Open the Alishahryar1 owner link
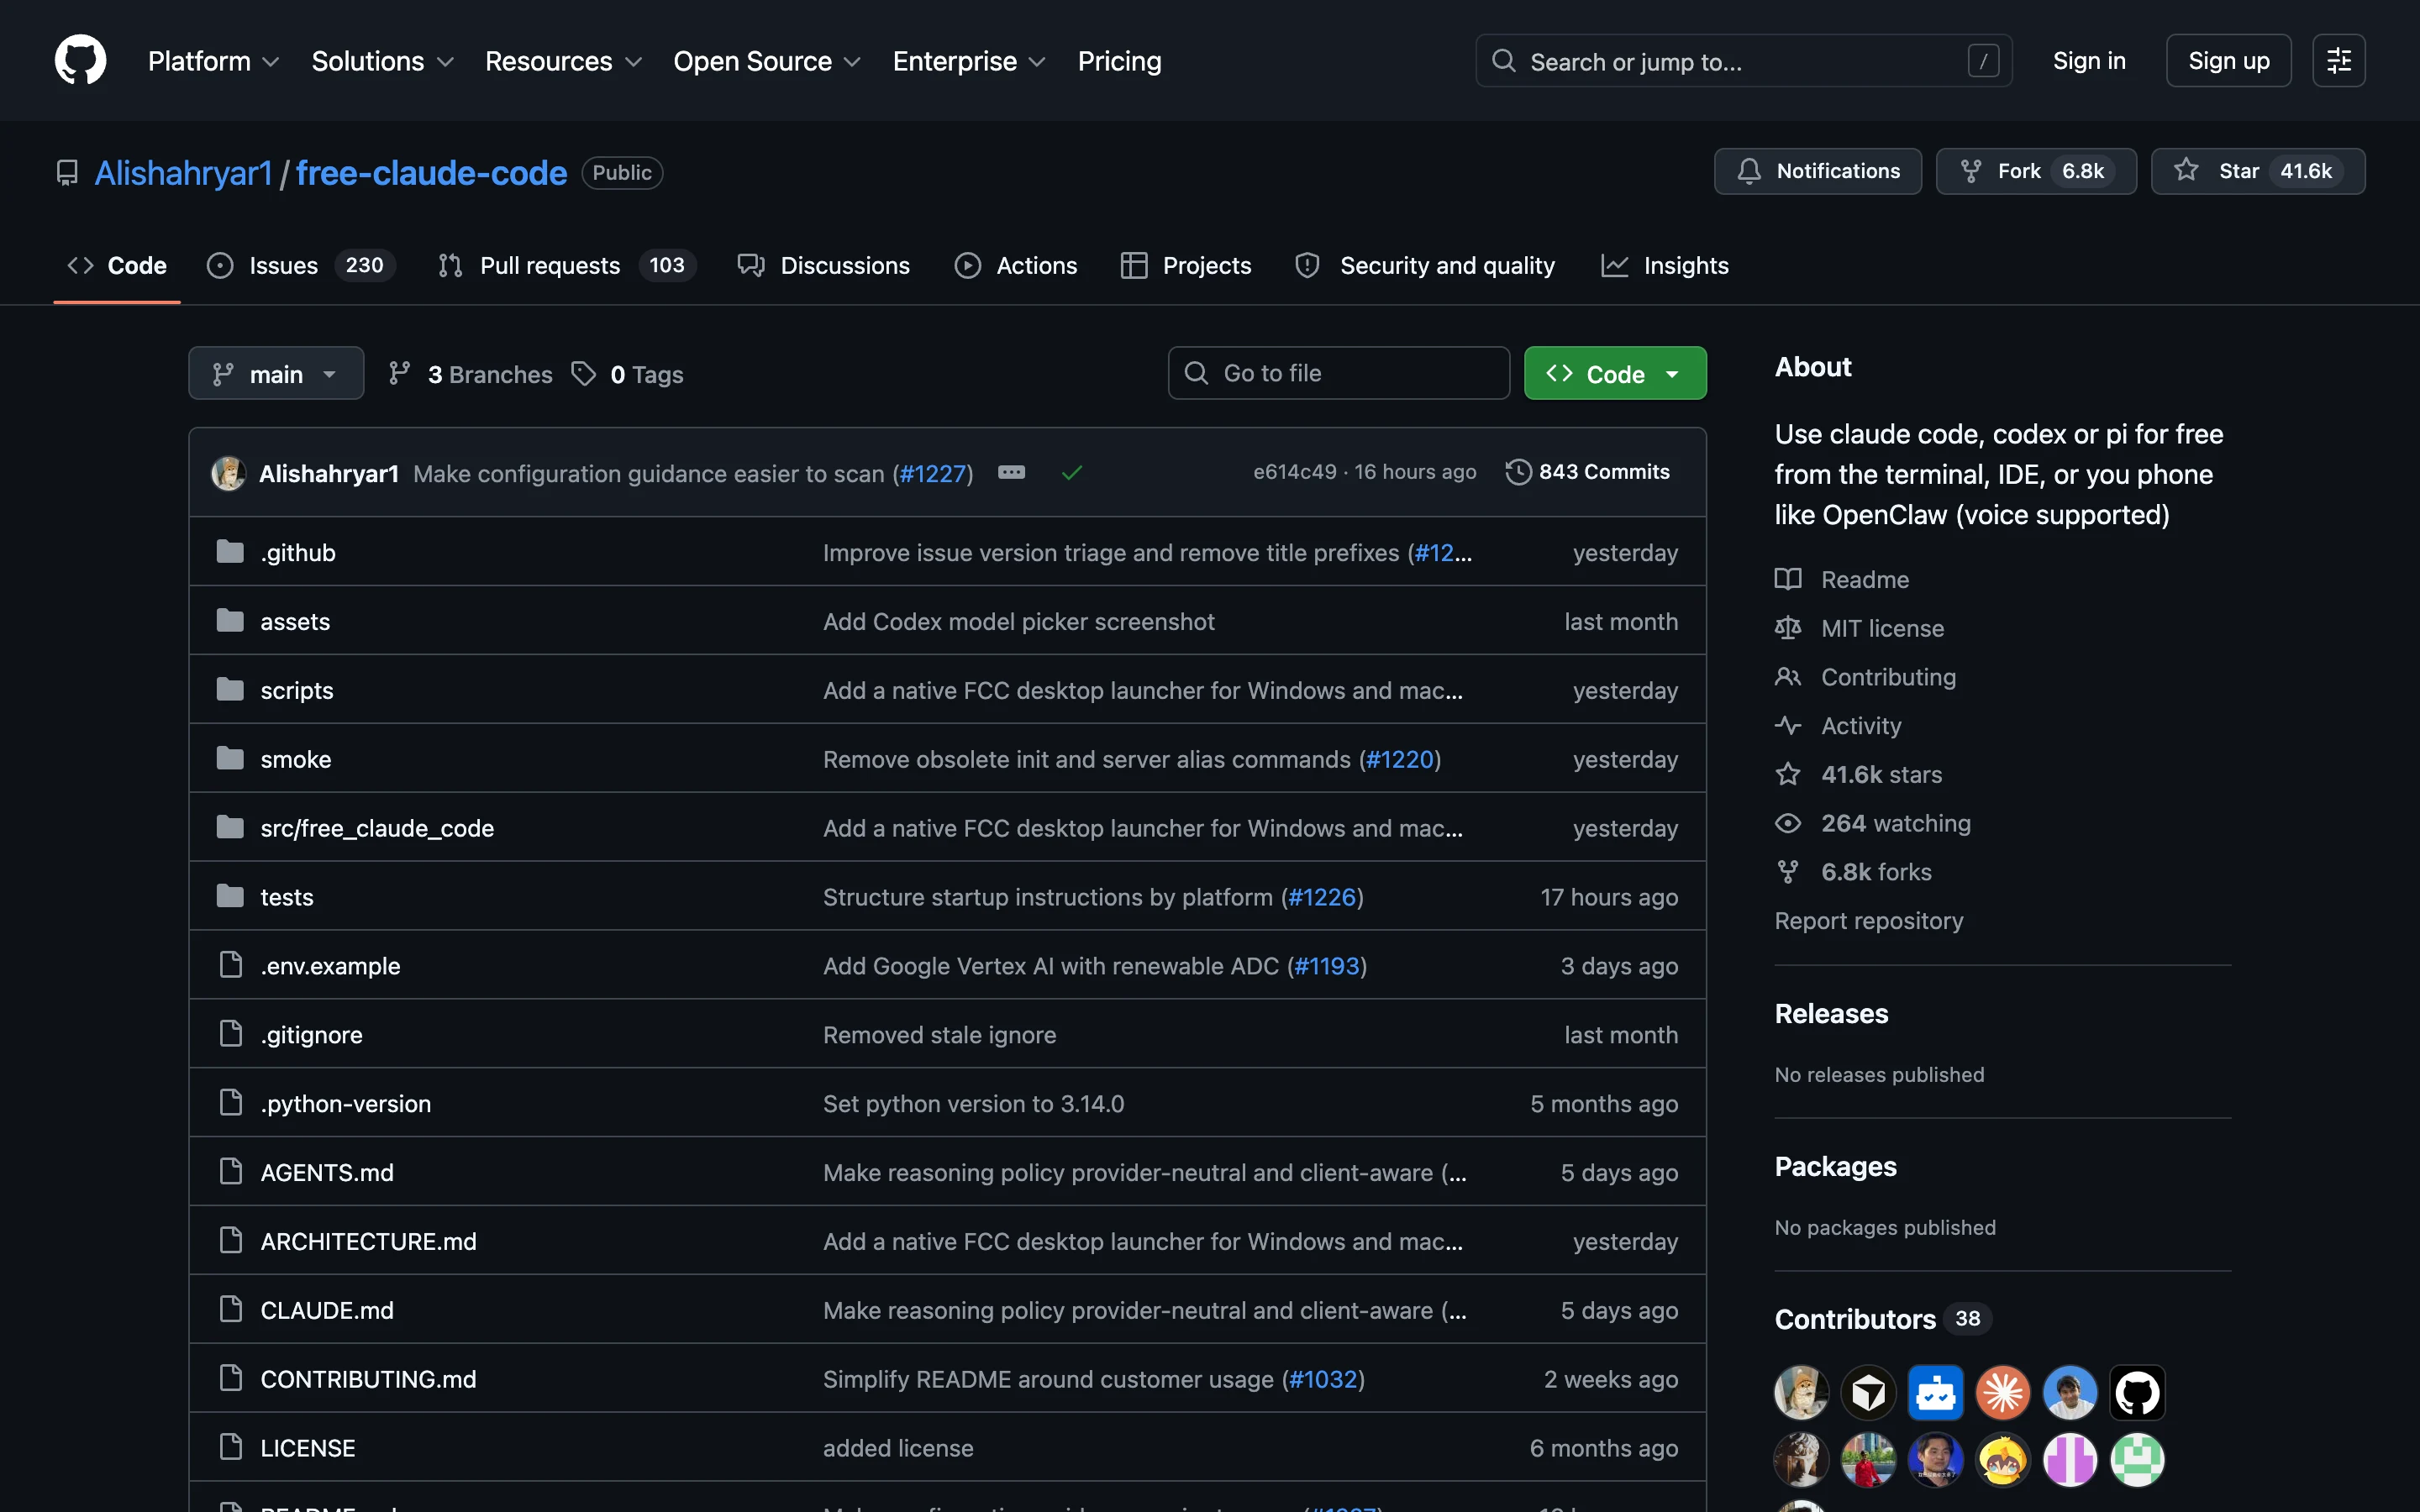The image size is (2420, 1512). [x=184, y=173]
